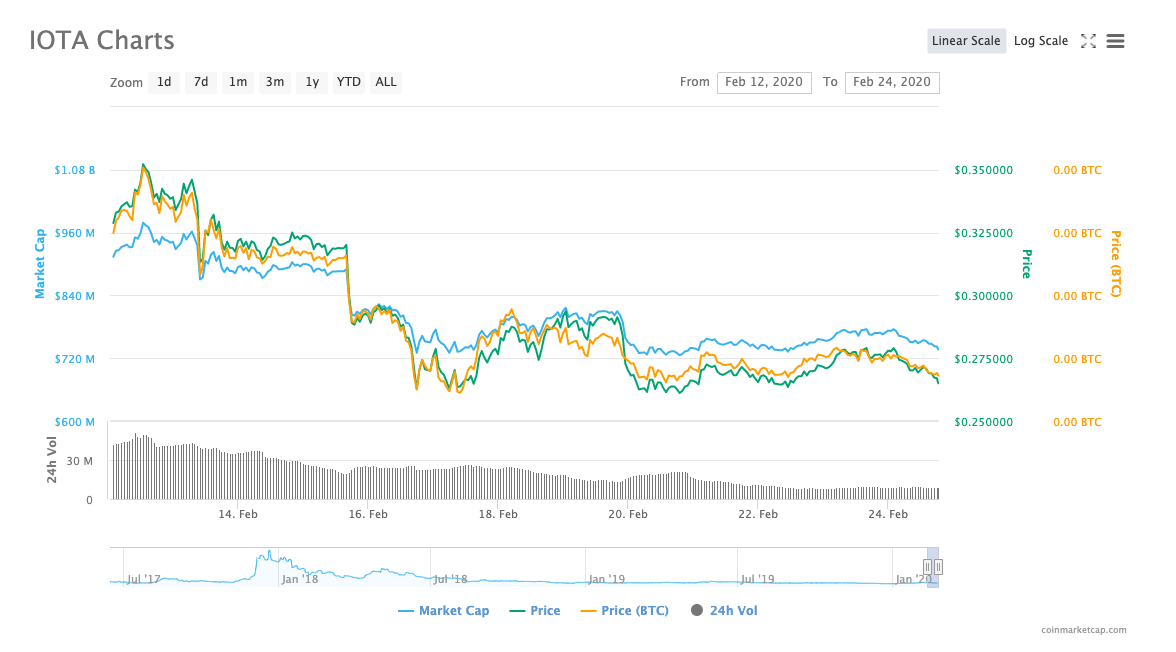The image size is (1176, 652).
Task: Edit the From date field
Action: tap(764, 83)
